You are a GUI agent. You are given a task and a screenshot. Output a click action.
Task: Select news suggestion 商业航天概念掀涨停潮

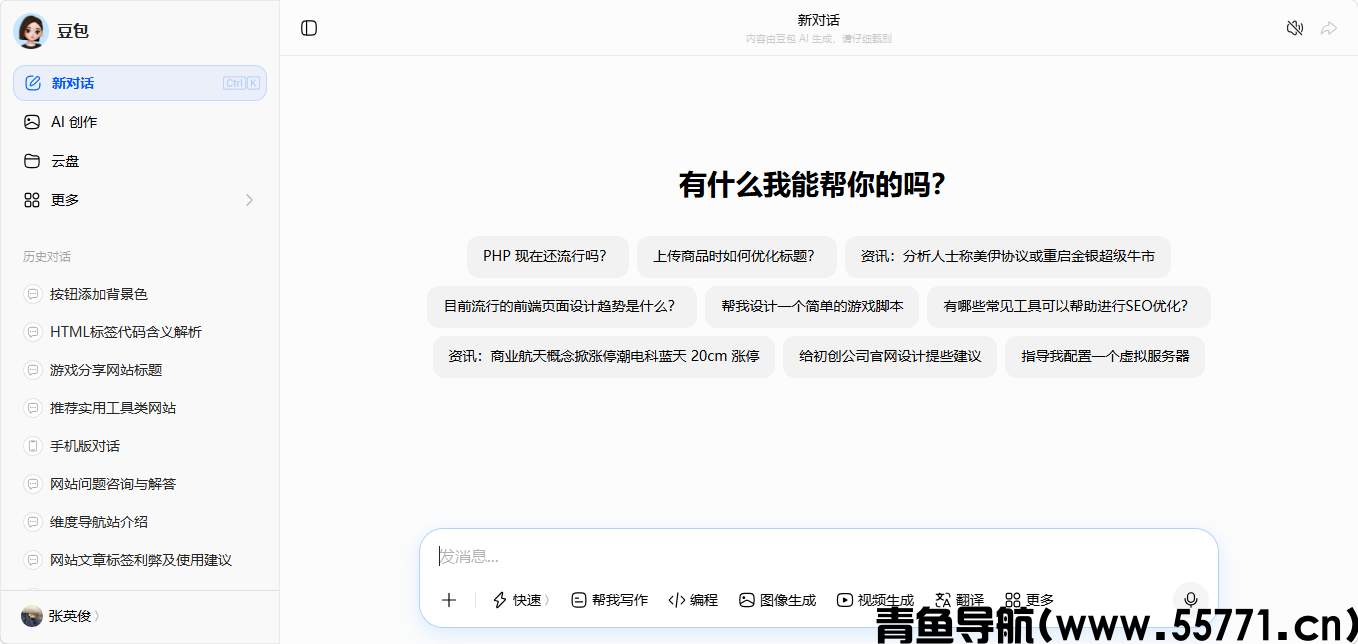coord(604,357)
